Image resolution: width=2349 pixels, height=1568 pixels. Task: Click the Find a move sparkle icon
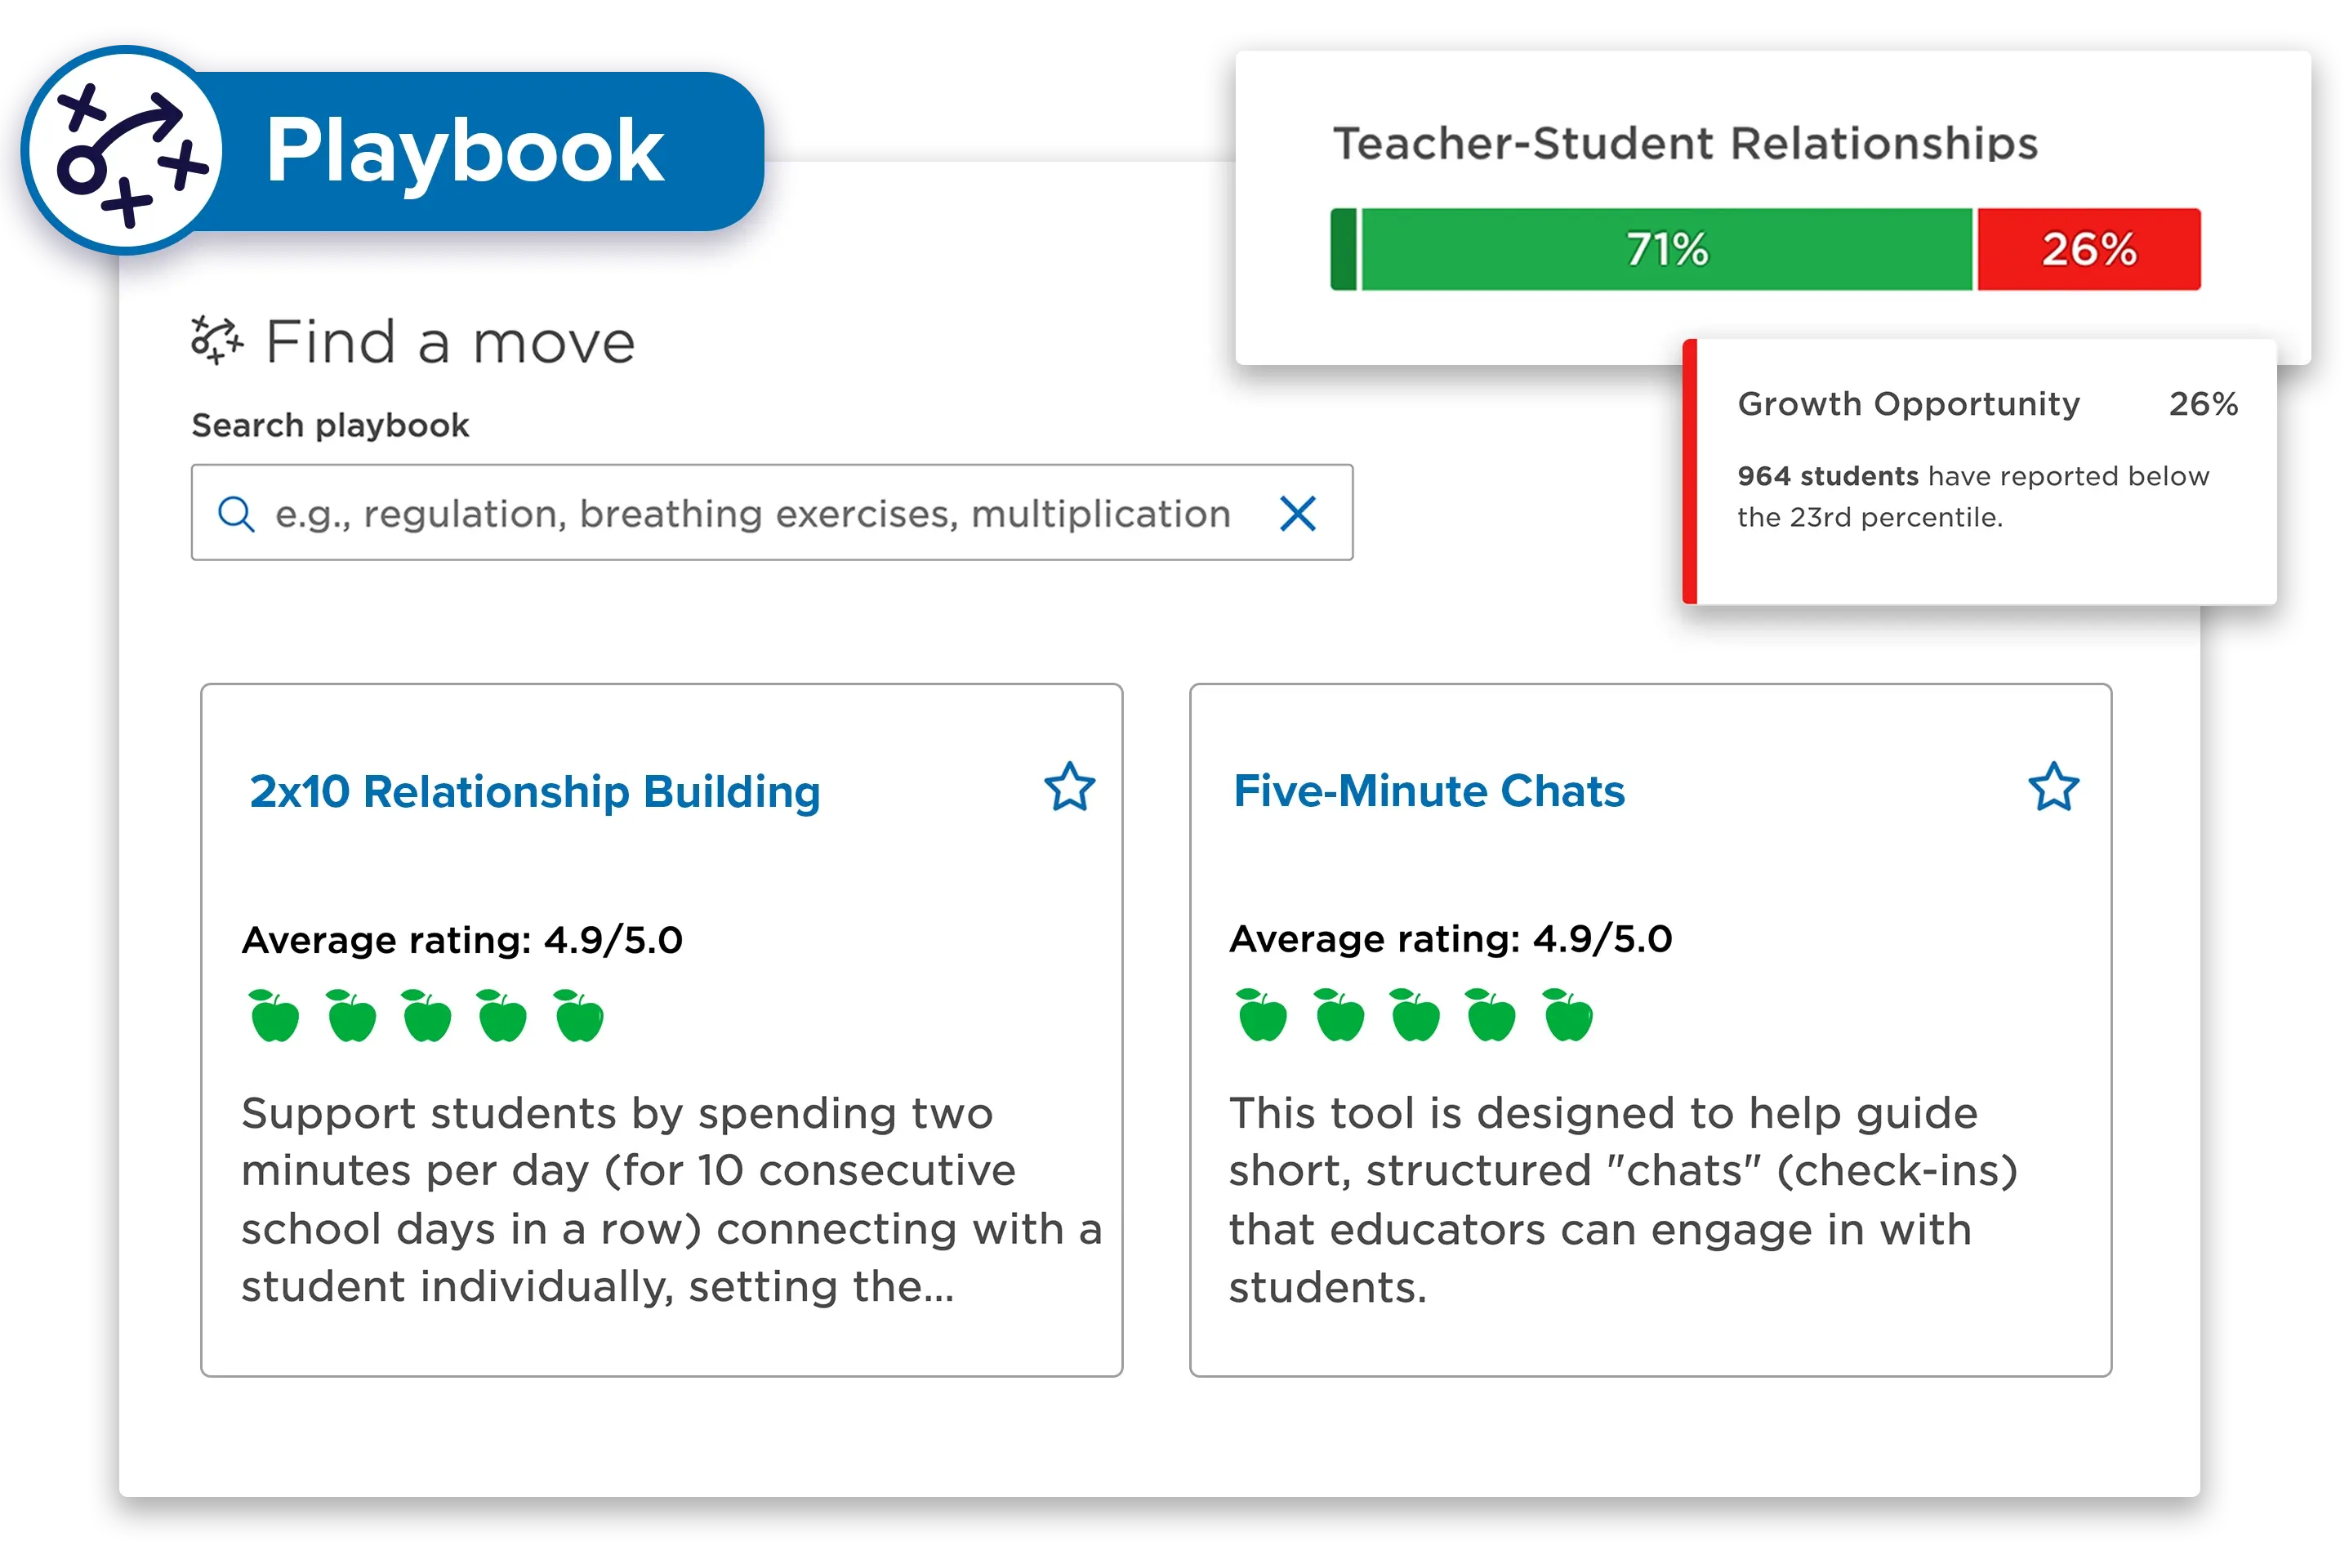pos(217,341)
